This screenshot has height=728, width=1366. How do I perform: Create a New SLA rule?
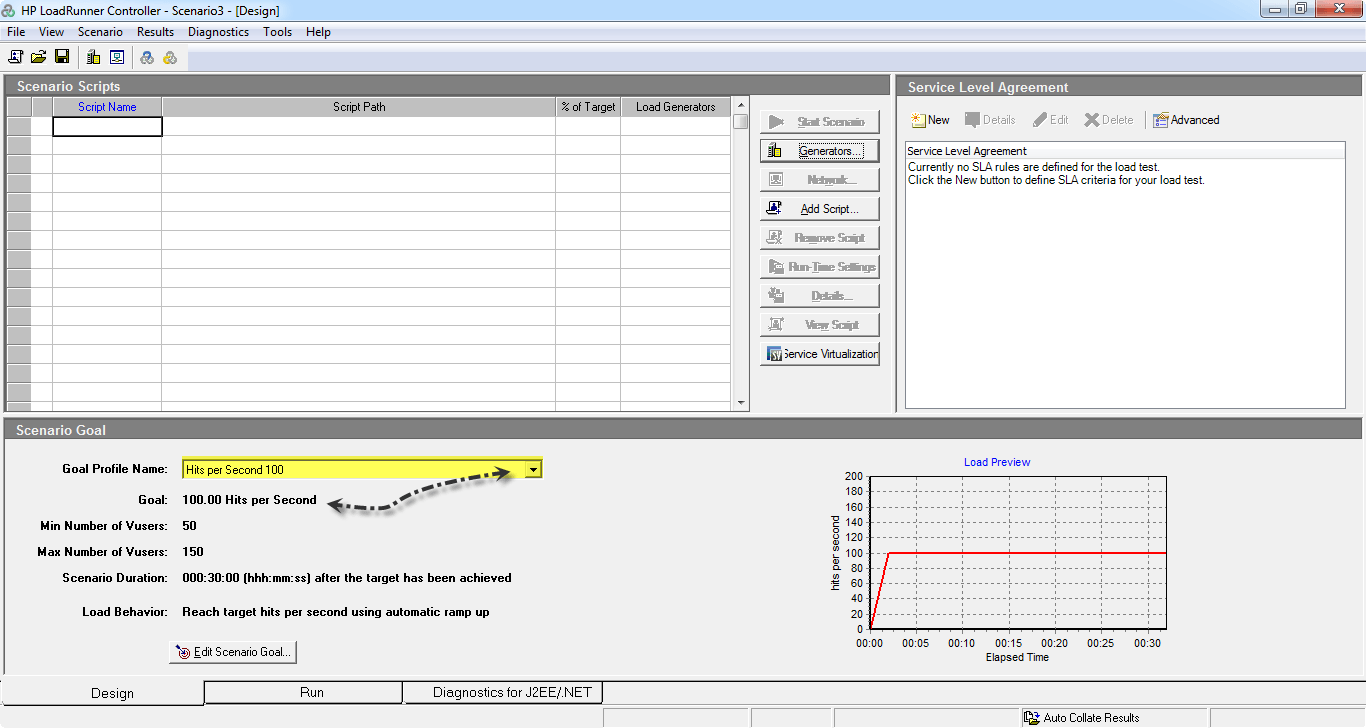tap(930, 120)
